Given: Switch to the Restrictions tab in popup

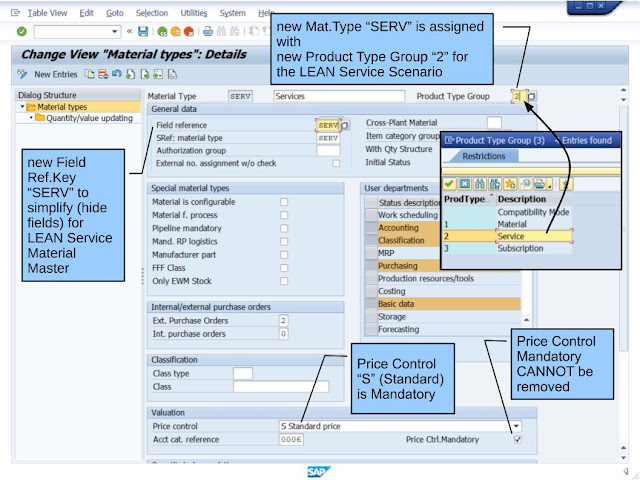Looking at the screenshot, I should 483,156.
